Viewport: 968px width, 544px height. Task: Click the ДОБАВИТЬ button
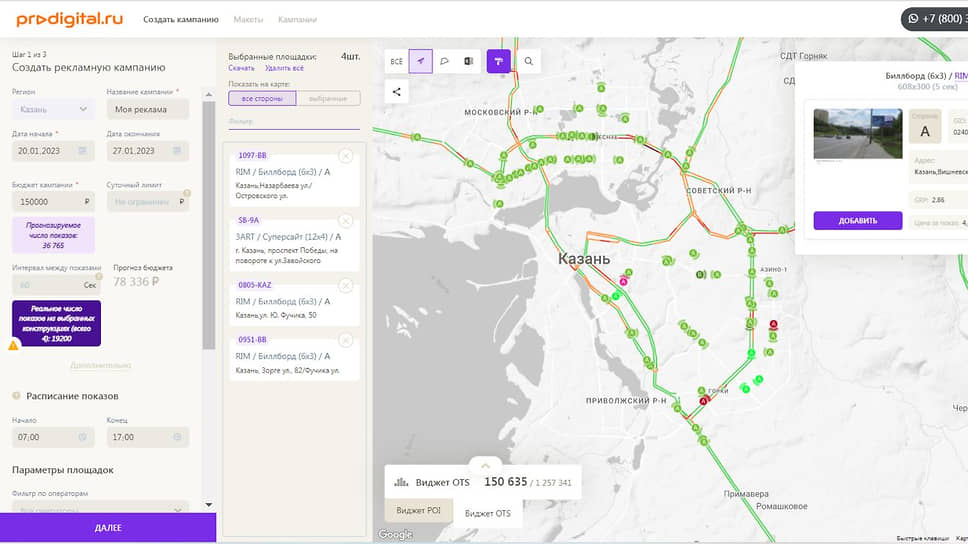click(857, 220)
